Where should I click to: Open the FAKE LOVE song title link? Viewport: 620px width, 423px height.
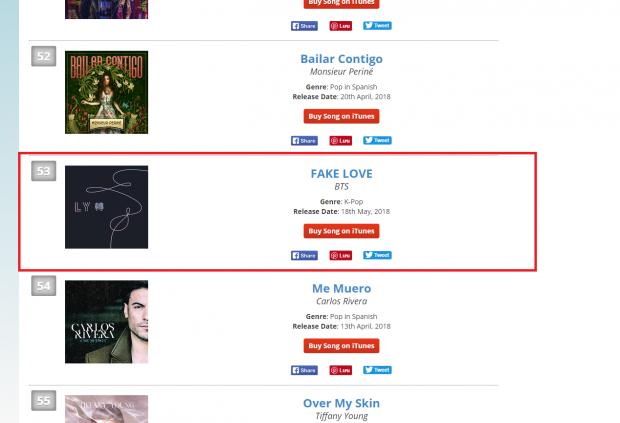[x=341, y=174]
